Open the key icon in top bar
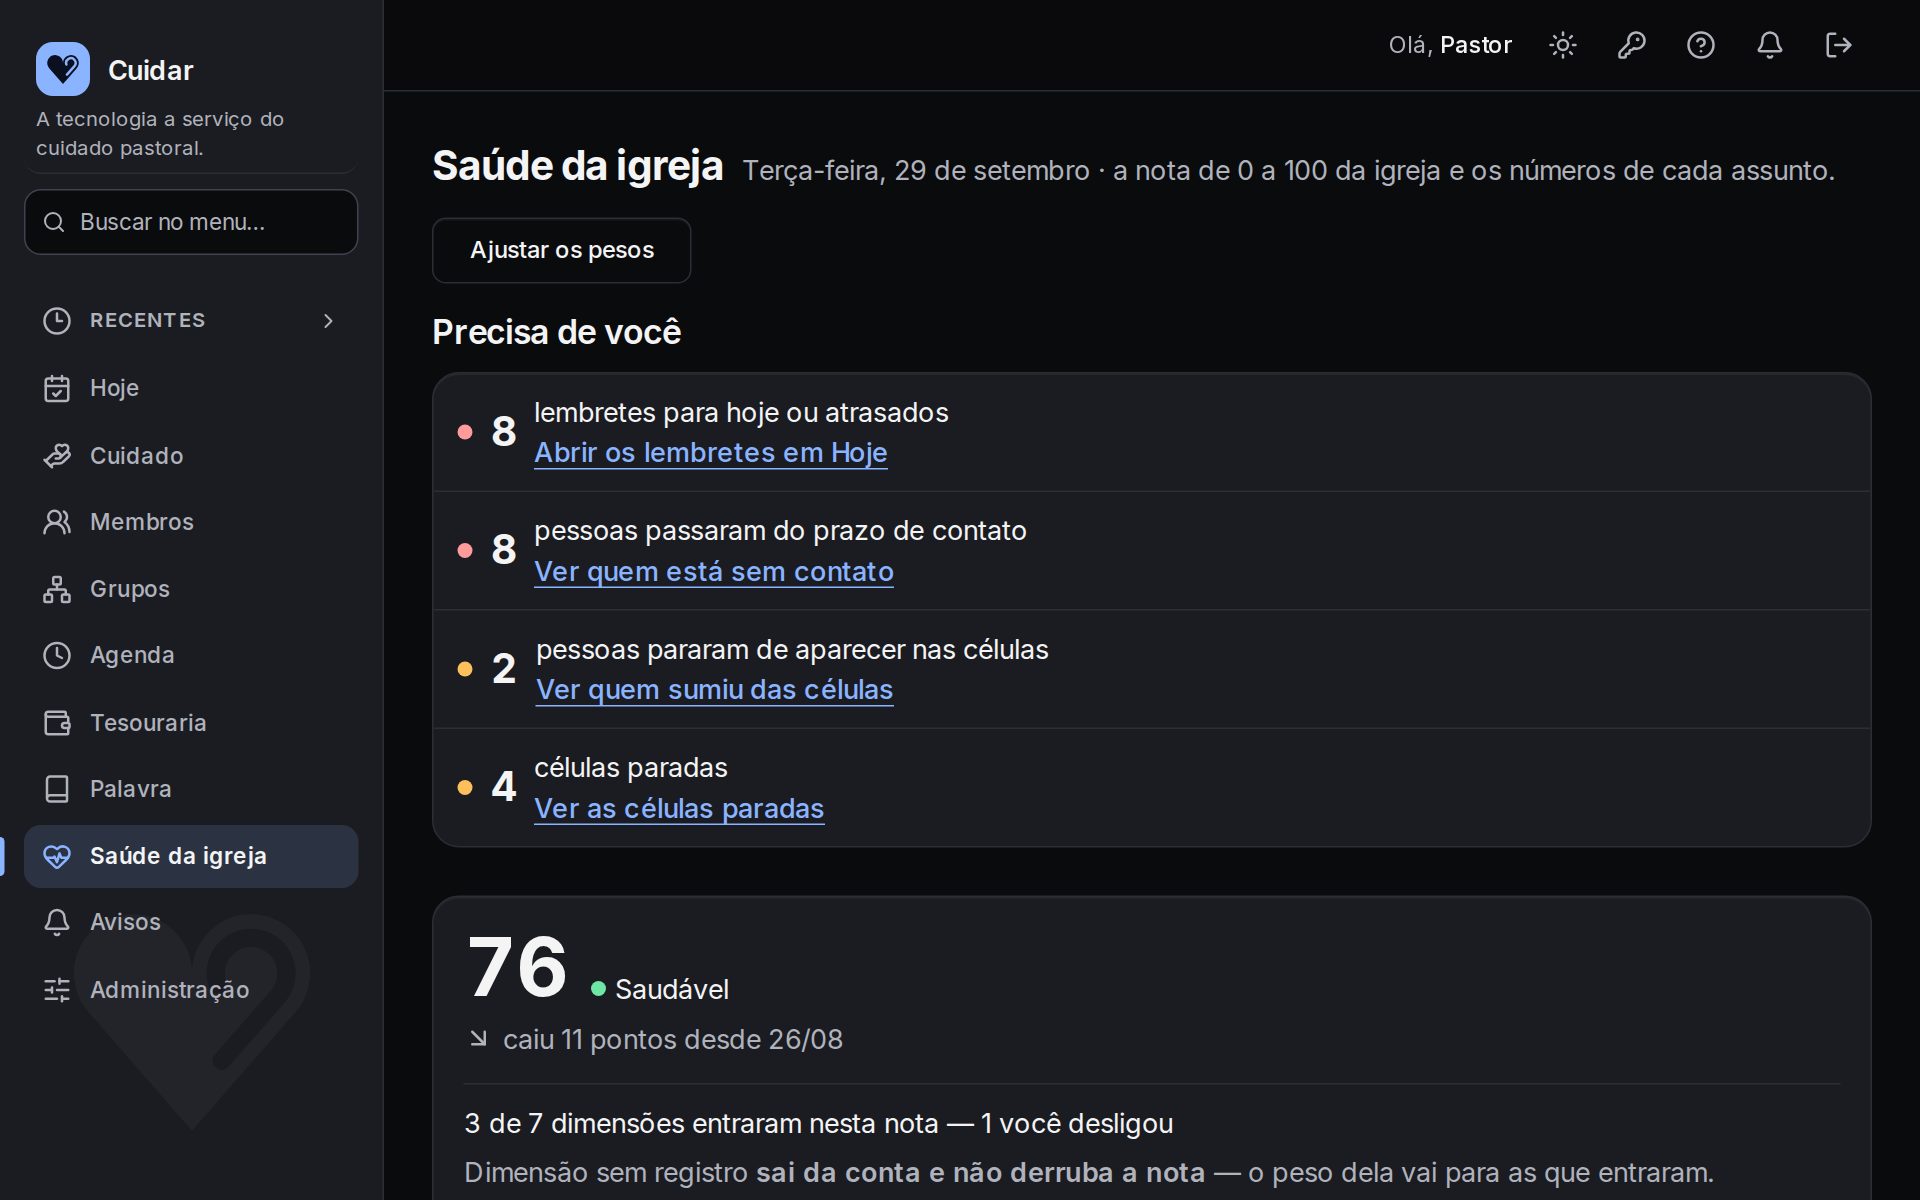The width and height of the screenshot is (1920, 1200). click(x=1632, y=45)
